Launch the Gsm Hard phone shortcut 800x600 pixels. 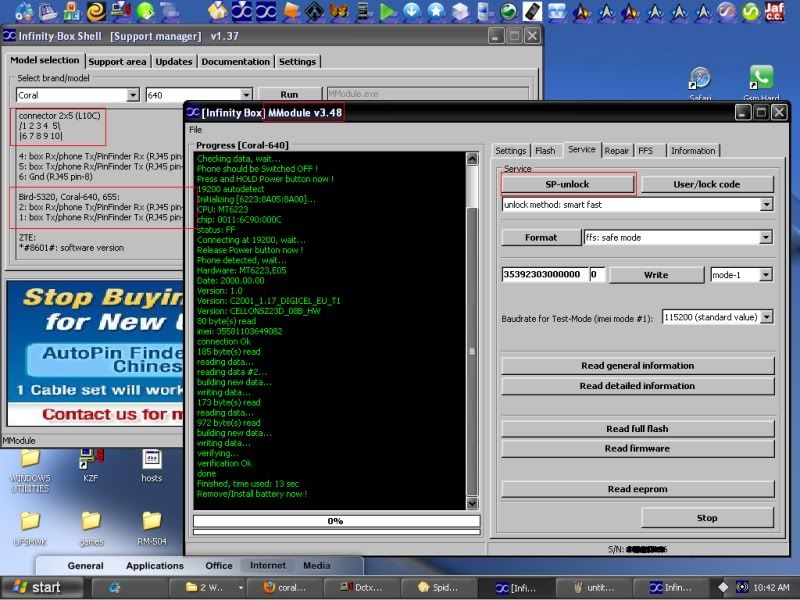point(761,83)
